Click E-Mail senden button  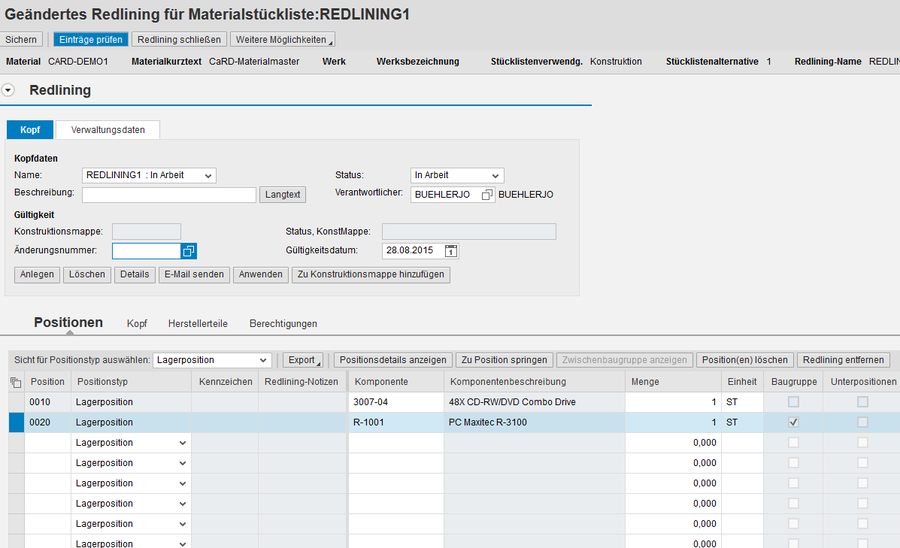[194, 275]
